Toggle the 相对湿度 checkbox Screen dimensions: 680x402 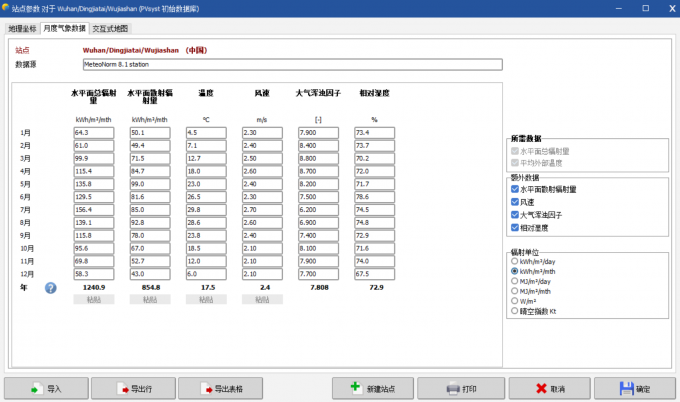(x=515, y=228)
